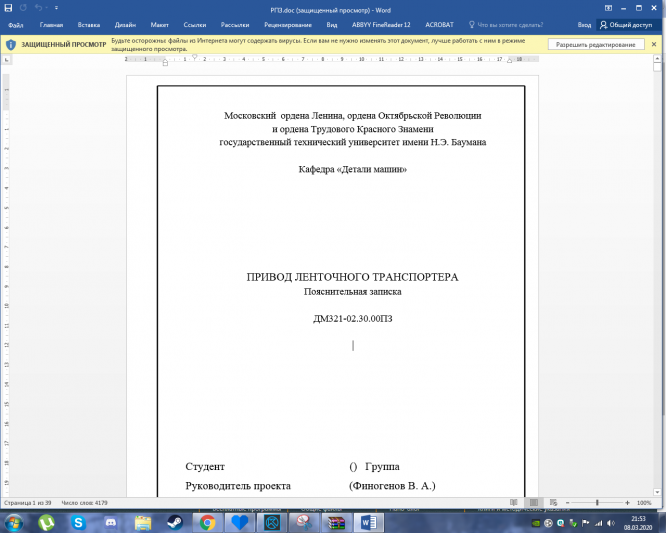Open Google Chrome from the taskbar
Image resolution: width=666 pixels, height=533 pixels.
207,522
